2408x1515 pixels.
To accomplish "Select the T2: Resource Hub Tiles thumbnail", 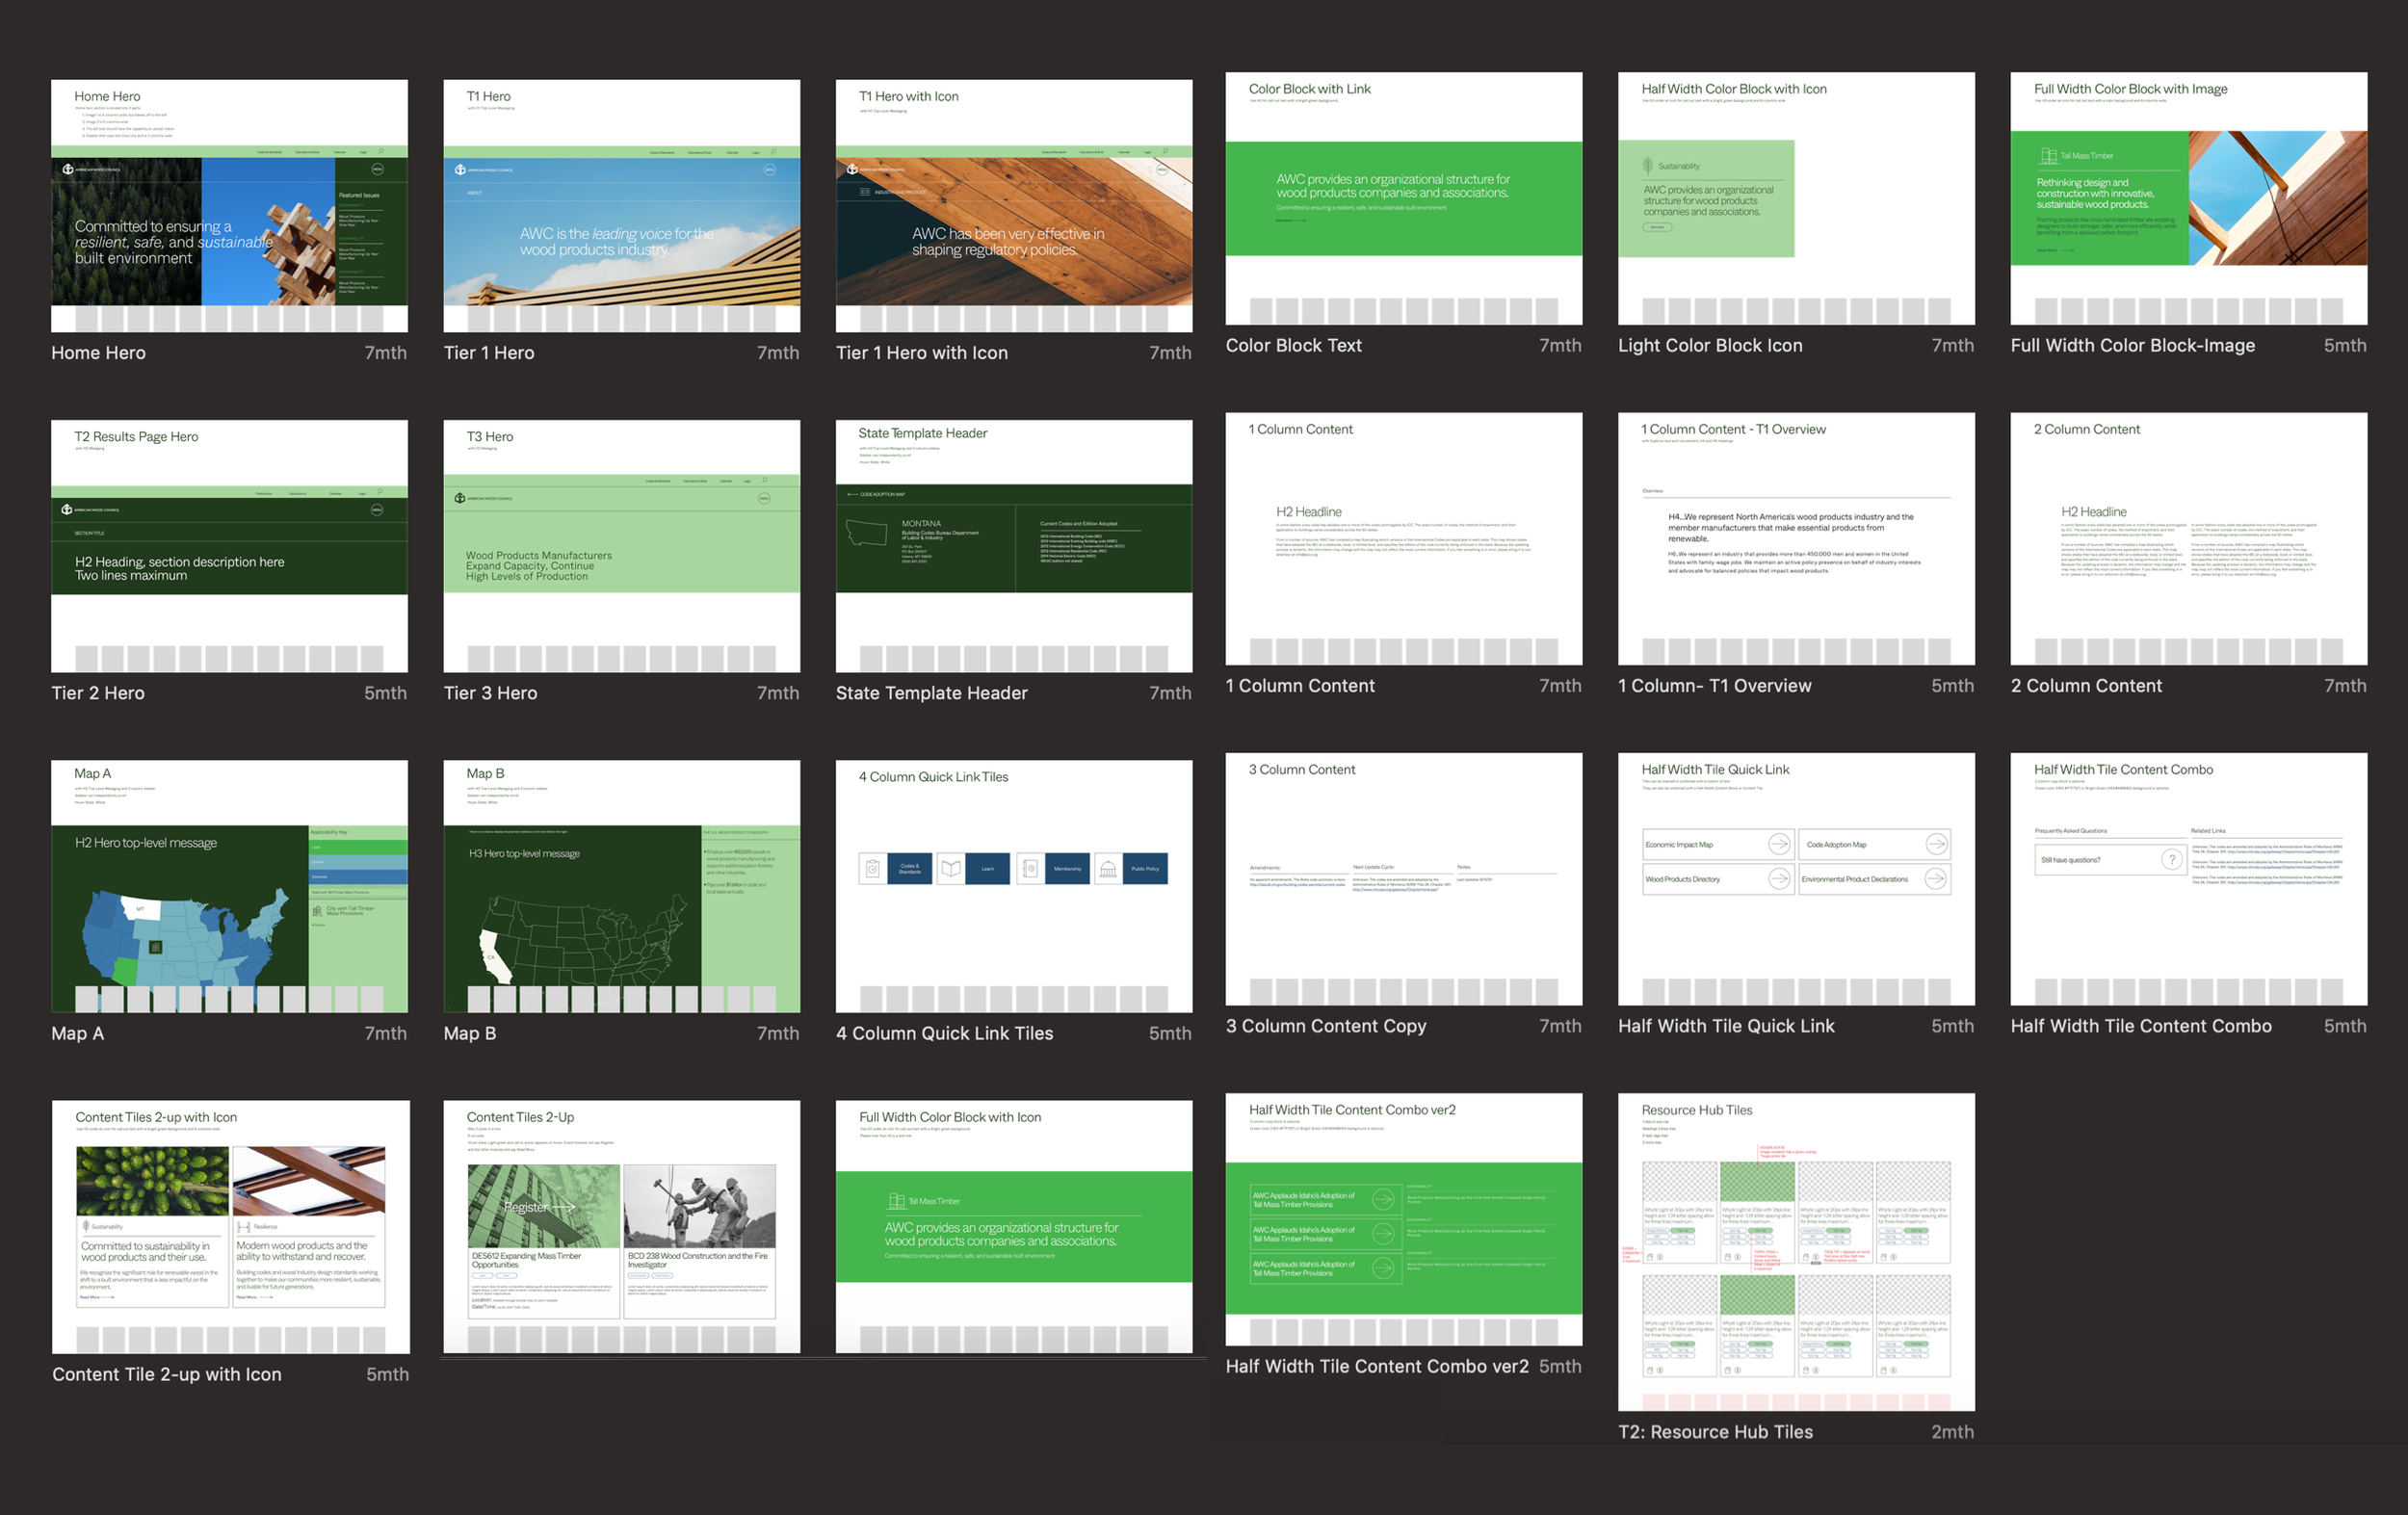I will 1795,1250.
